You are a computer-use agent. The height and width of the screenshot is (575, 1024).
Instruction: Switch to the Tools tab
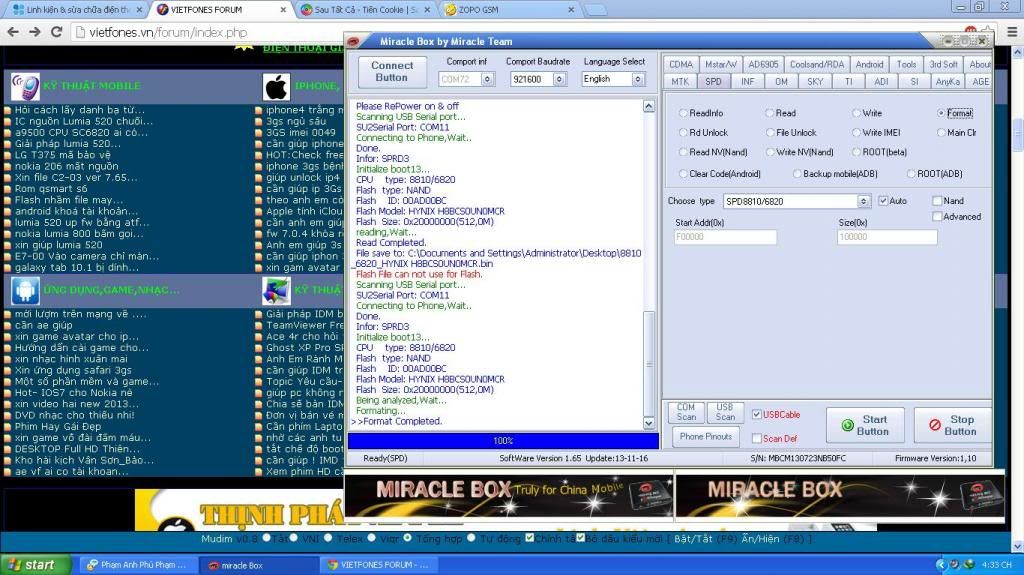[x=906, y=64]
